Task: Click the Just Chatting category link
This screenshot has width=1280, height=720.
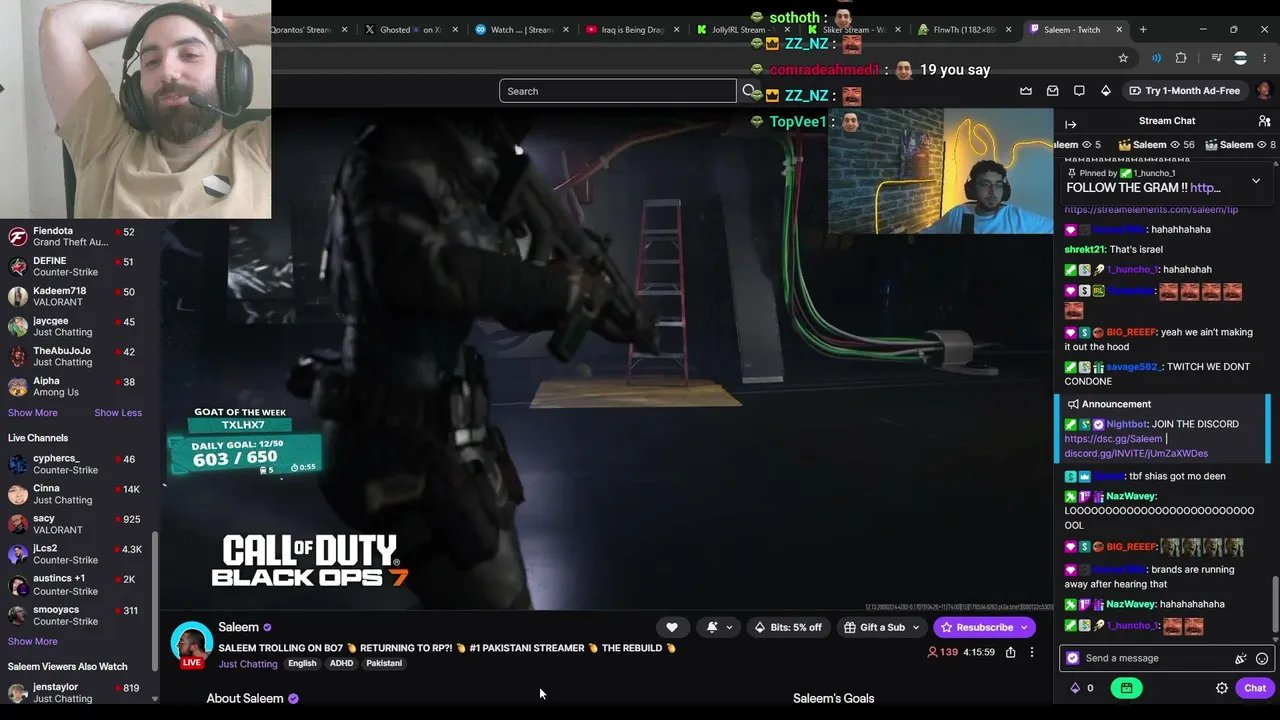Action: coord(248,664)
